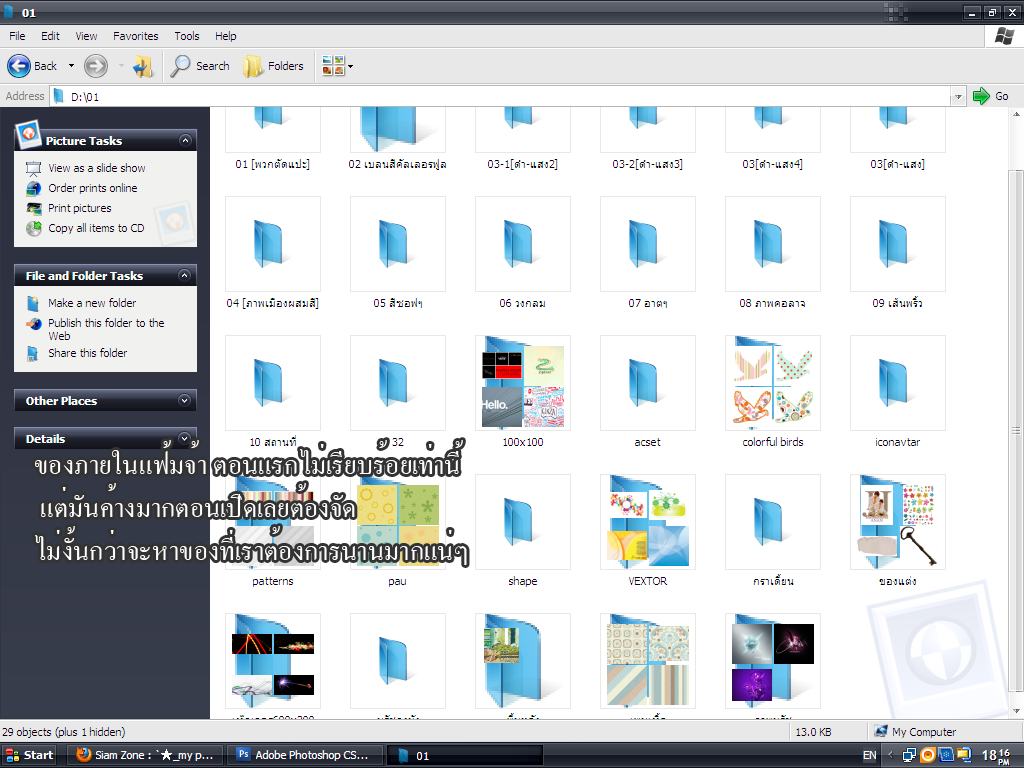Open Search from the toolbar
This screenshot has width=1024, height=768.
point(200,66)
